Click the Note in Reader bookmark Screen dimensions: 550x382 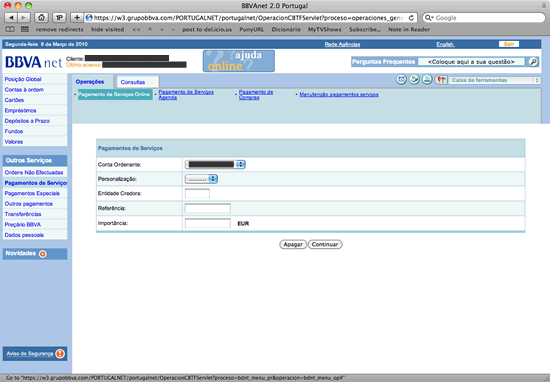(x=409, y=29)
